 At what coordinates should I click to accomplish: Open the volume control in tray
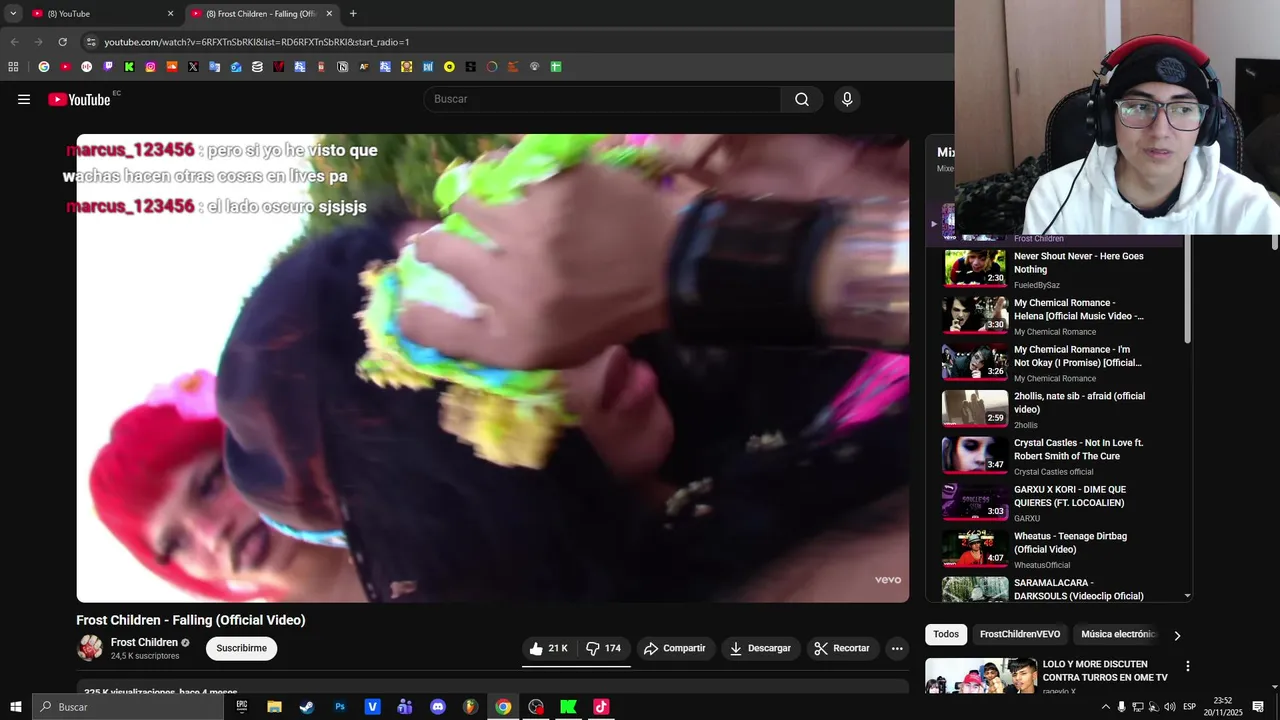point(1169,707)
